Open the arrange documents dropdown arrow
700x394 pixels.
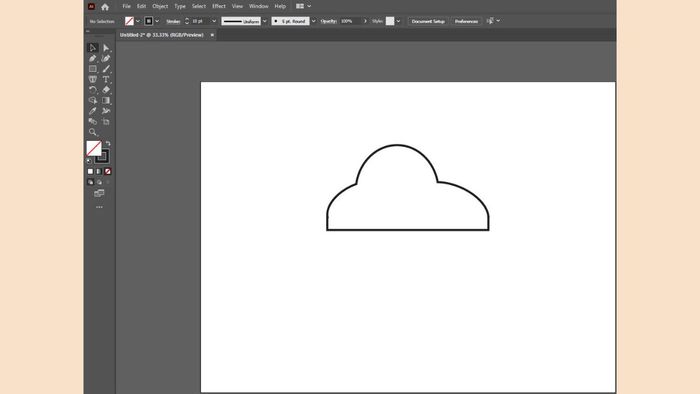pos(309,6)
